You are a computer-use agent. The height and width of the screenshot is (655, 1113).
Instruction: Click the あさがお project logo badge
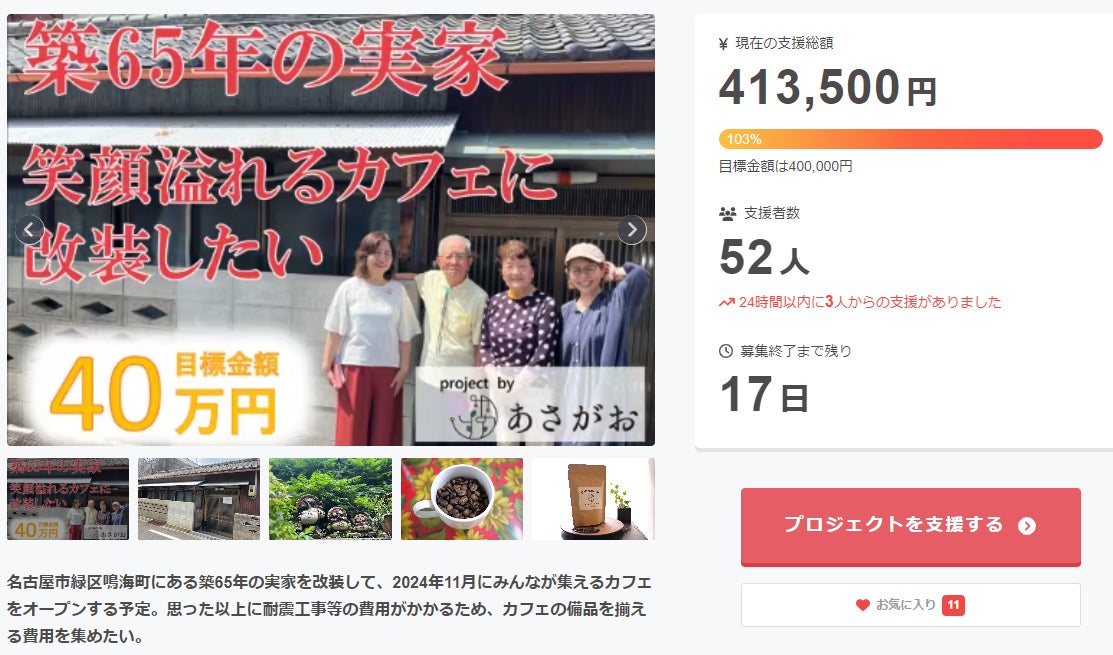tap(530, 405)
